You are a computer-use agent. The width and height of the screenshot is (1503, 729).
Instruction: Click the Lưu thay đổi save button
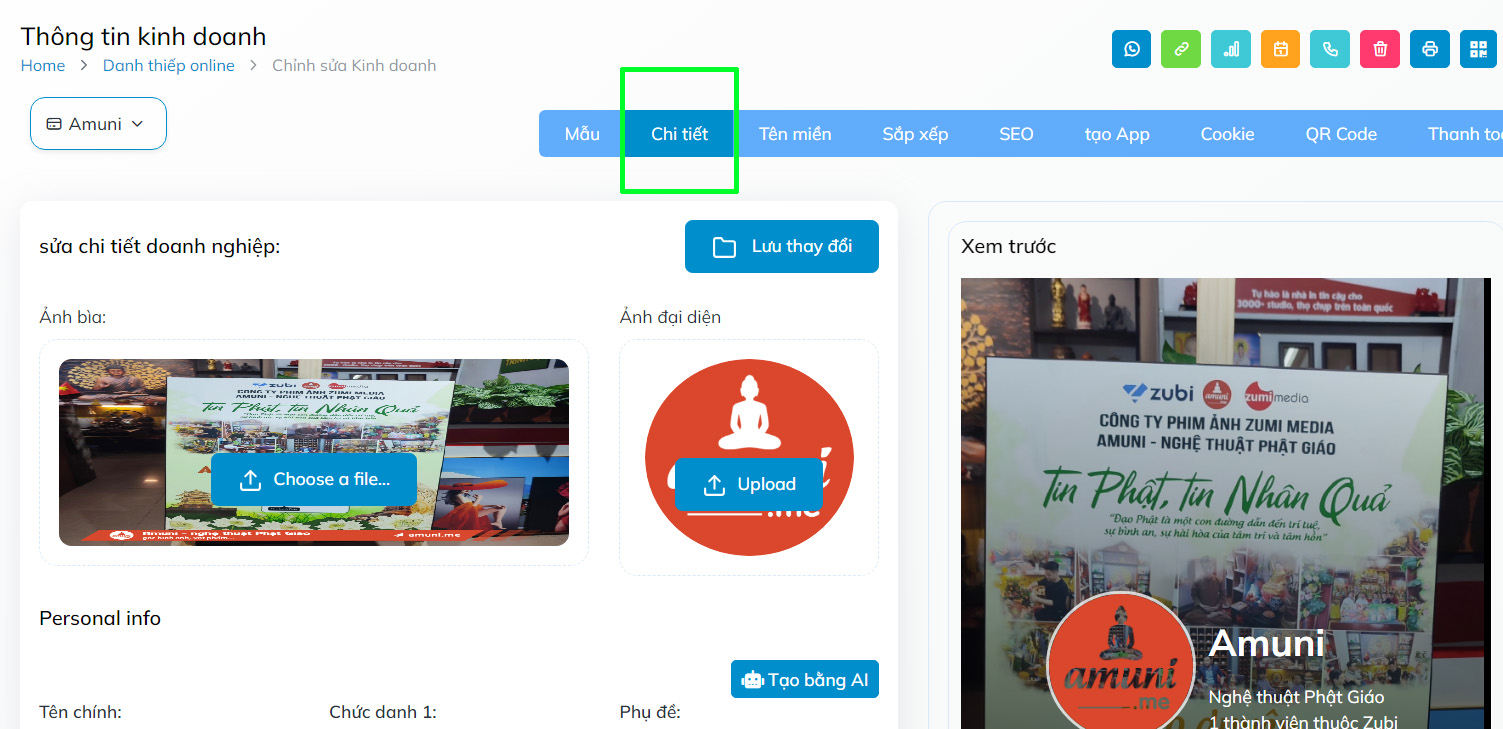[x=782, y=246]
